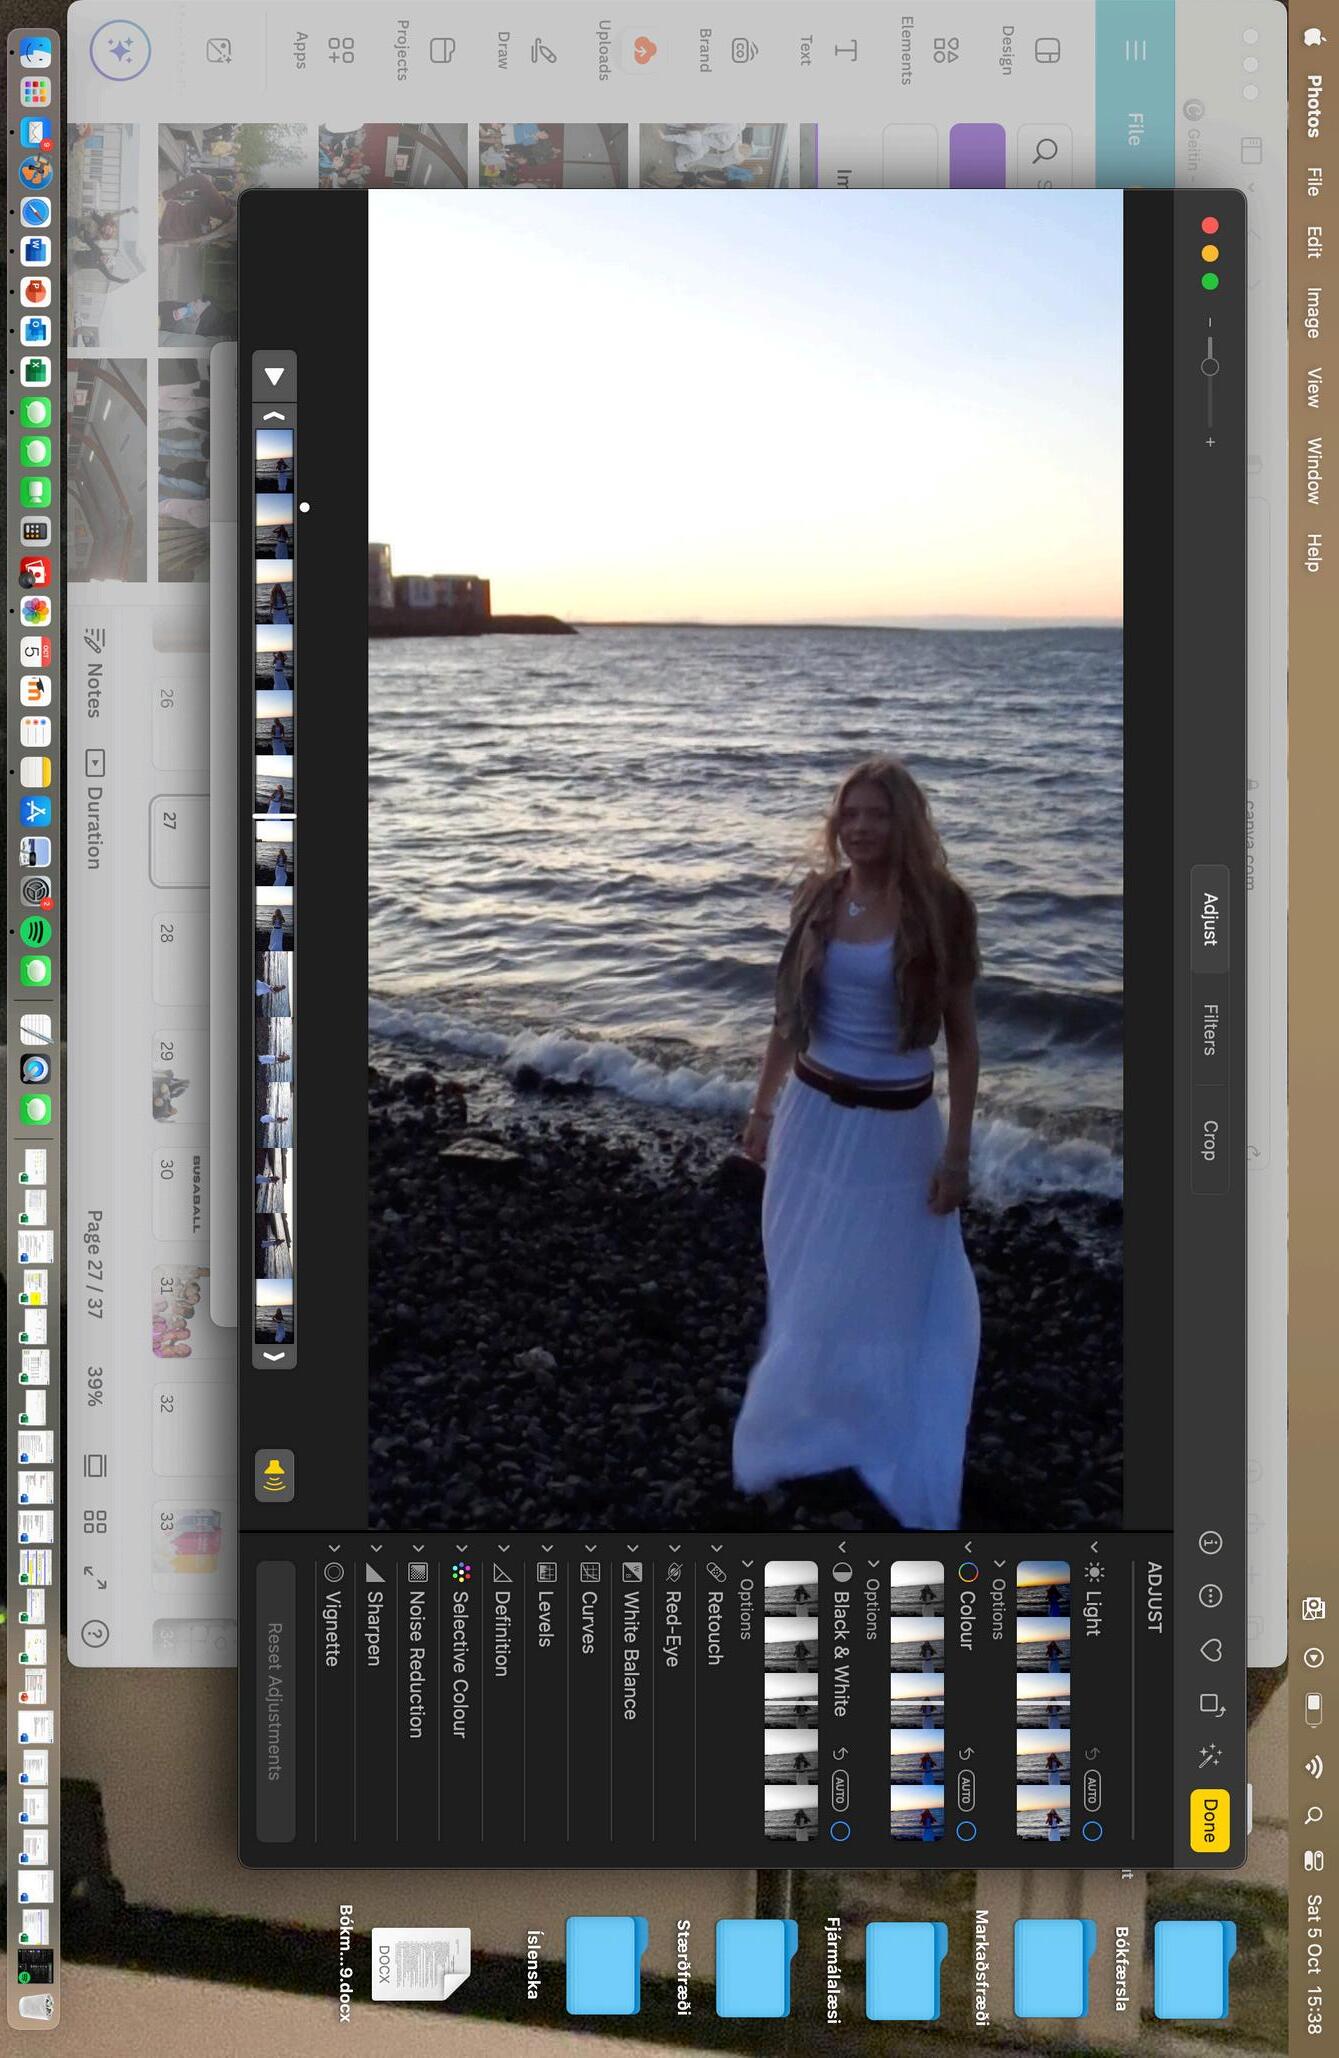1339x2058 pixels.
Task: Open Spotify from the Dock
Action: click(x=36, y=931)
